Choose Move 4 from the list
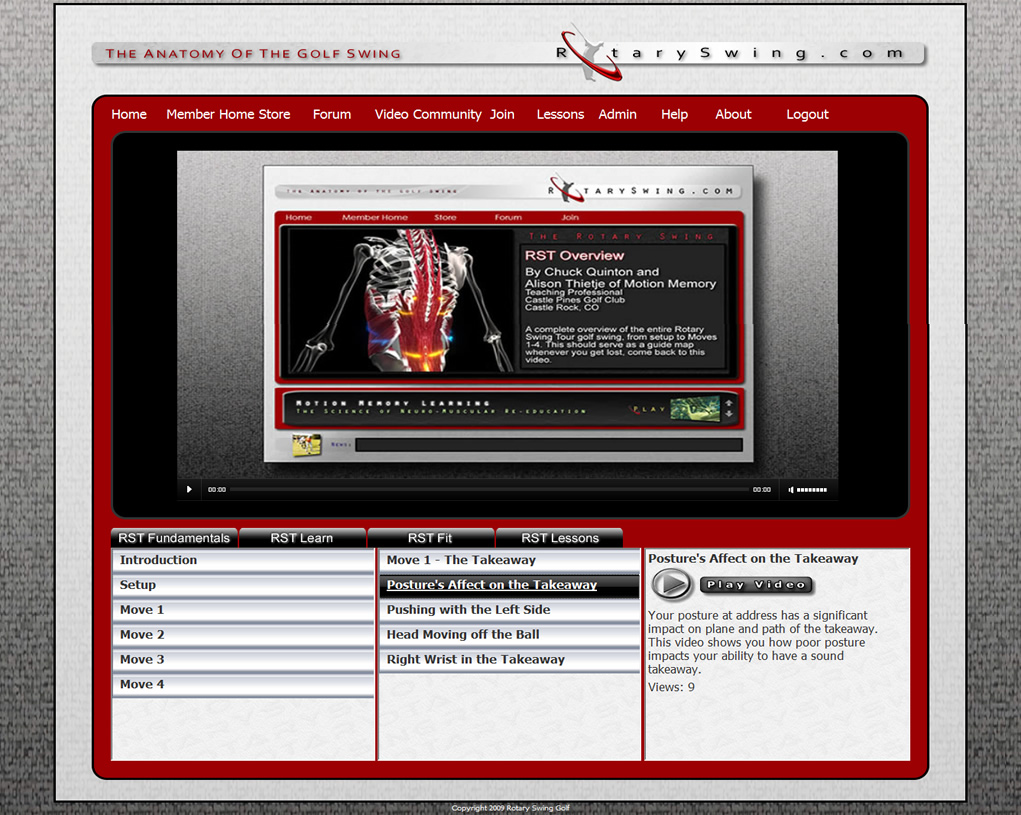The width and height of the screenshot is (1021, 815). pyautogui.click(x=244, y=684)
